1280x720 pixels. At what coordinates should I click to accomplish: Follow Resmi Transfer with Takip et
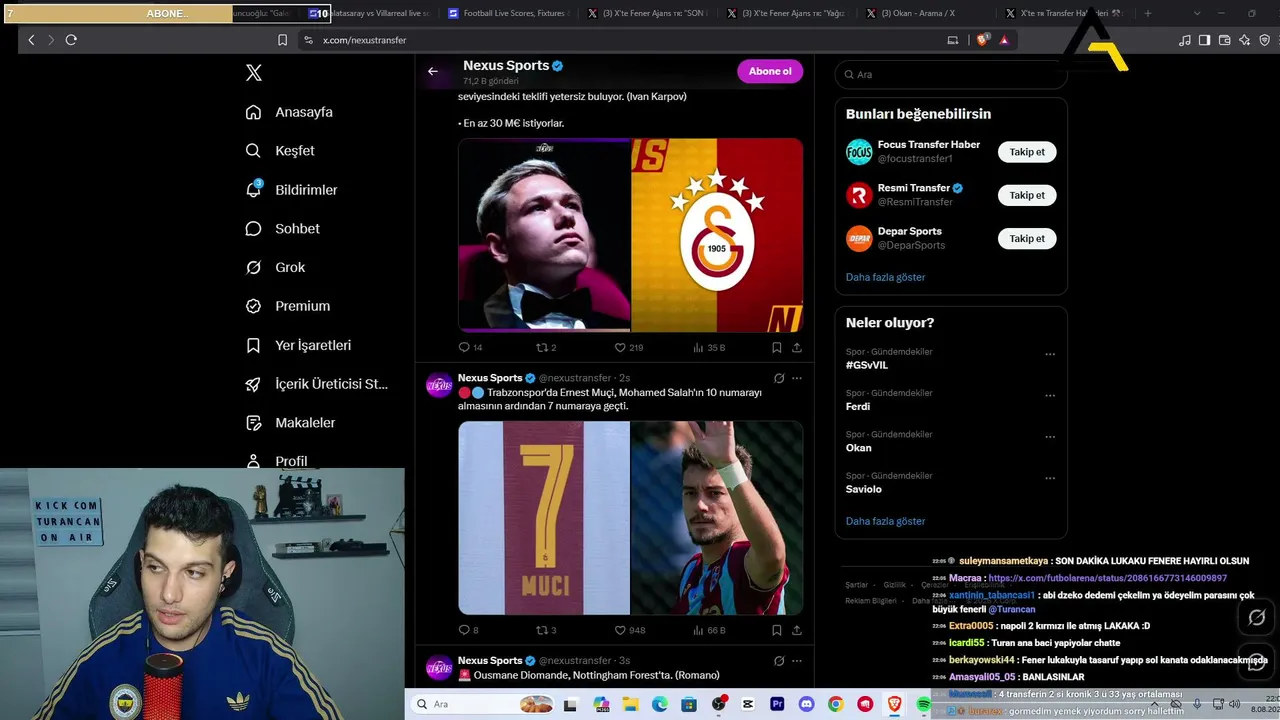pos(1027,195)
